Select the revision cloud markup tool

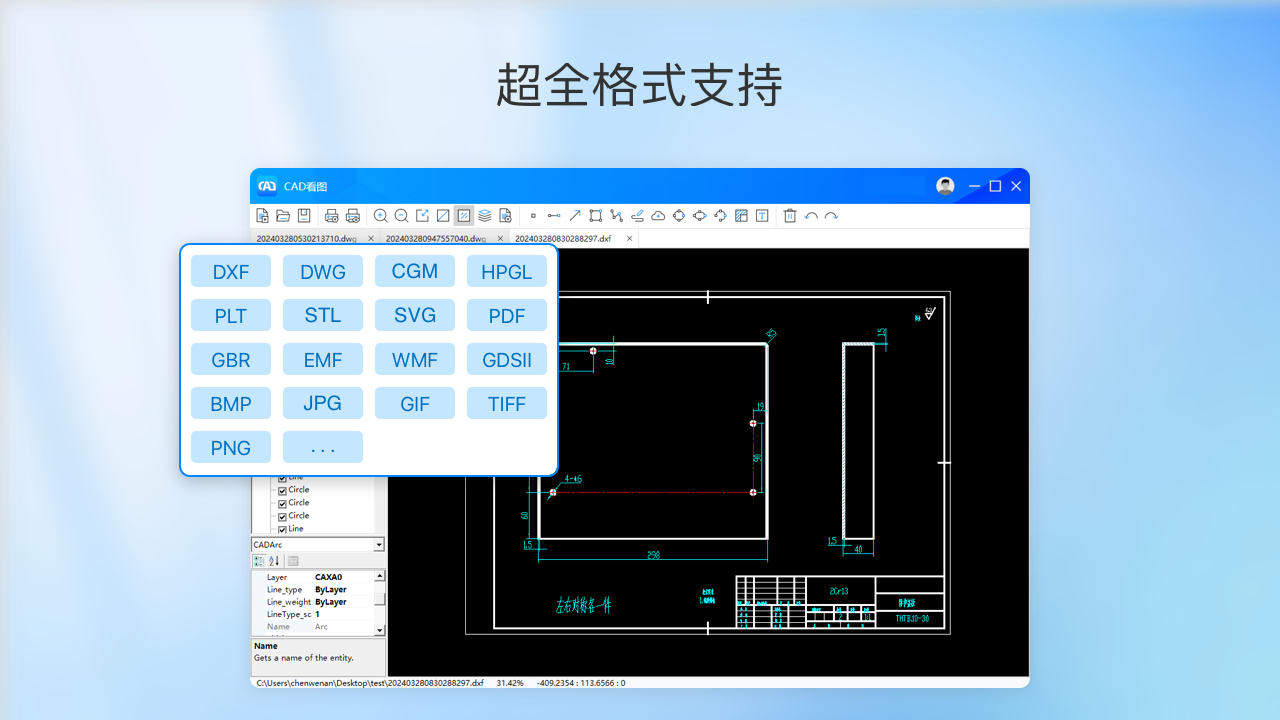tap(657, 215)
